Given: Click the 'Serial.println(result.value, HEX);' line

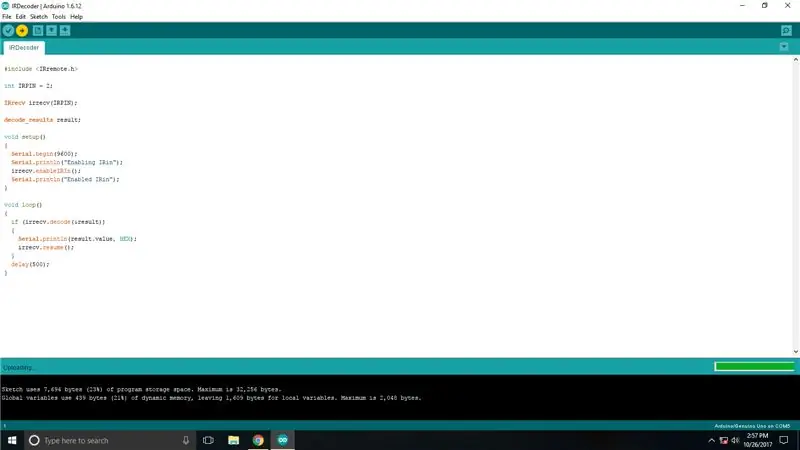Looking at the screenshot, I should tap(77, 239).
